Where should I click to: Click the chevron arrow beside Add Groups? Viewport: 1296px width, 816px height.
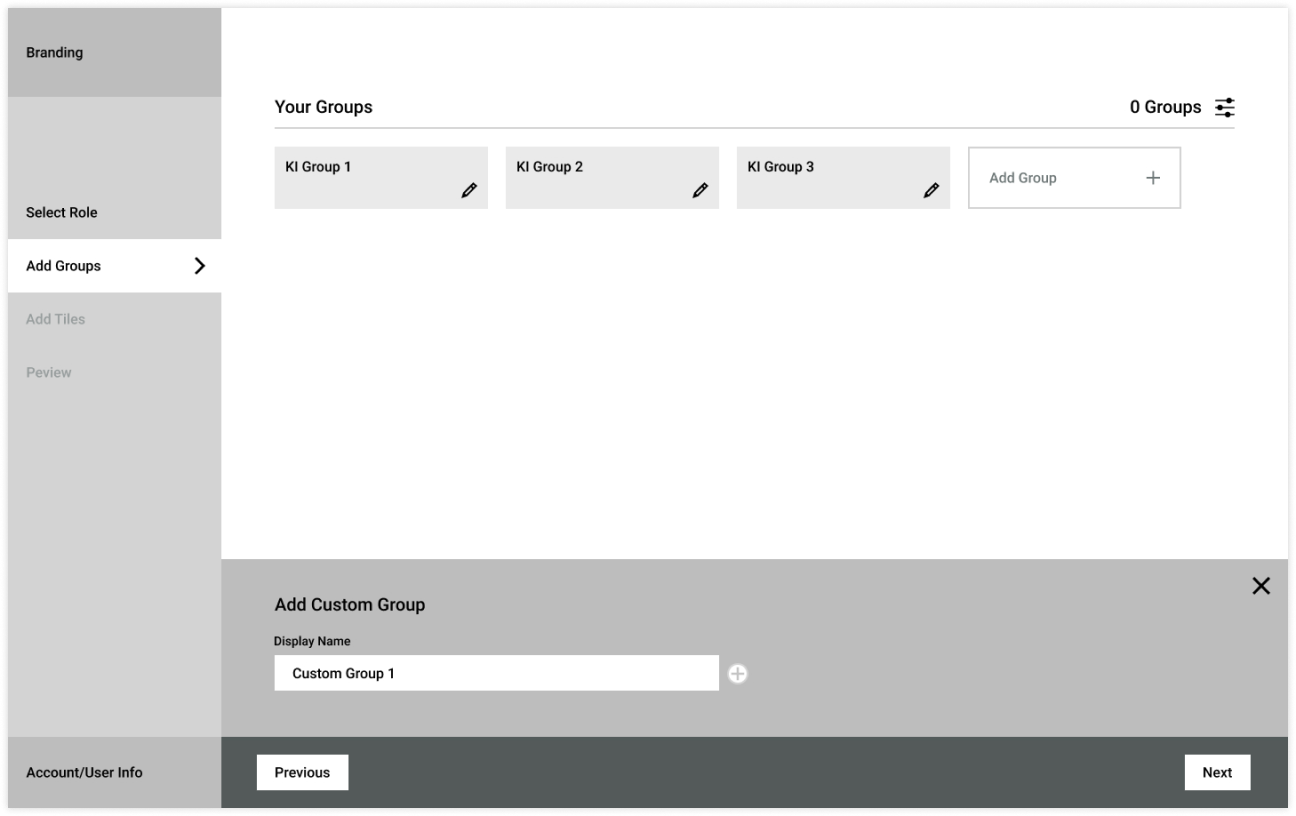[x=199, y=266]
